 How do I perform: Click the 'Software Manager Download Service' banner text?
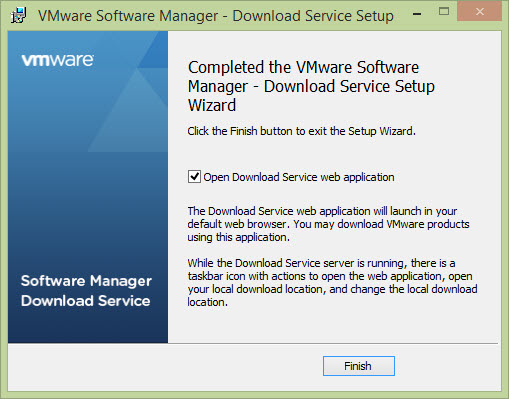[86, 291]
